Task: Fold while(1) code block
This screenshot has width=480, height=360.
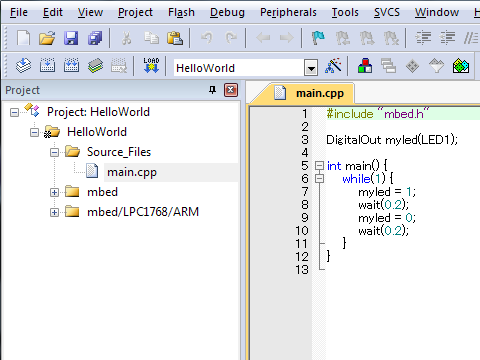Action: click(x=319, y=179)
